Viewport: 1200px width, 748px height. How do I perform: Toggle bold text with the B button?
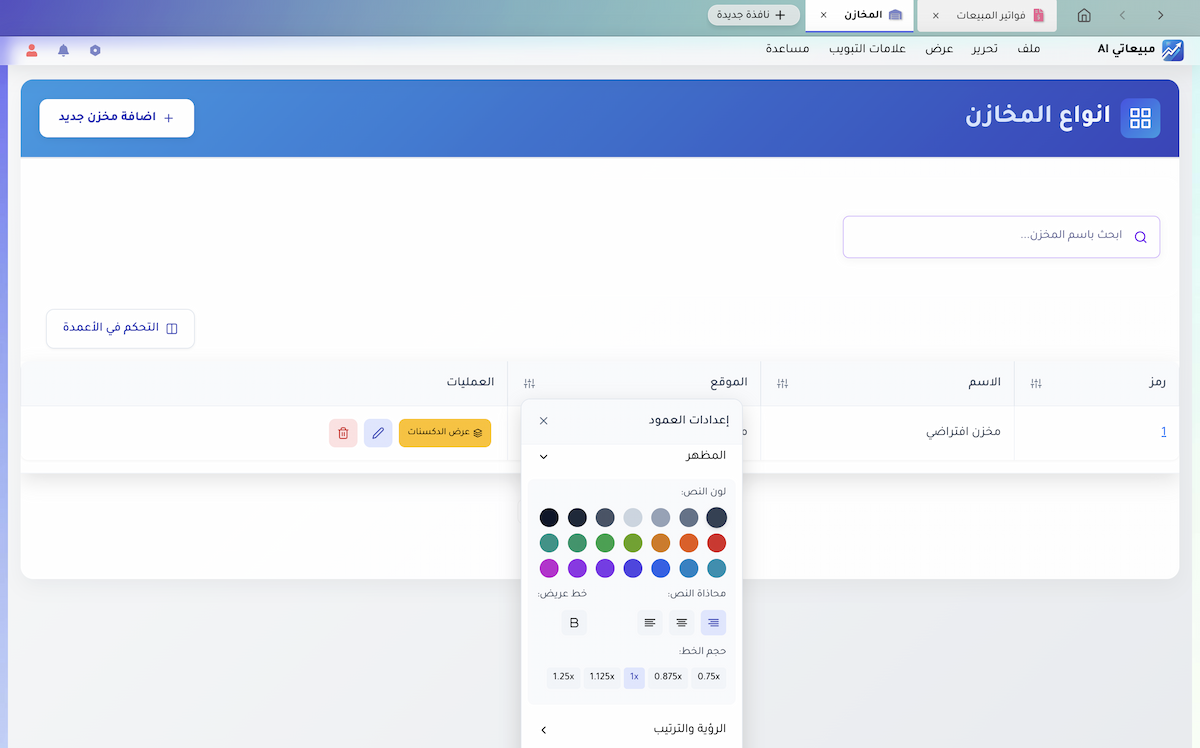[574, 623]
